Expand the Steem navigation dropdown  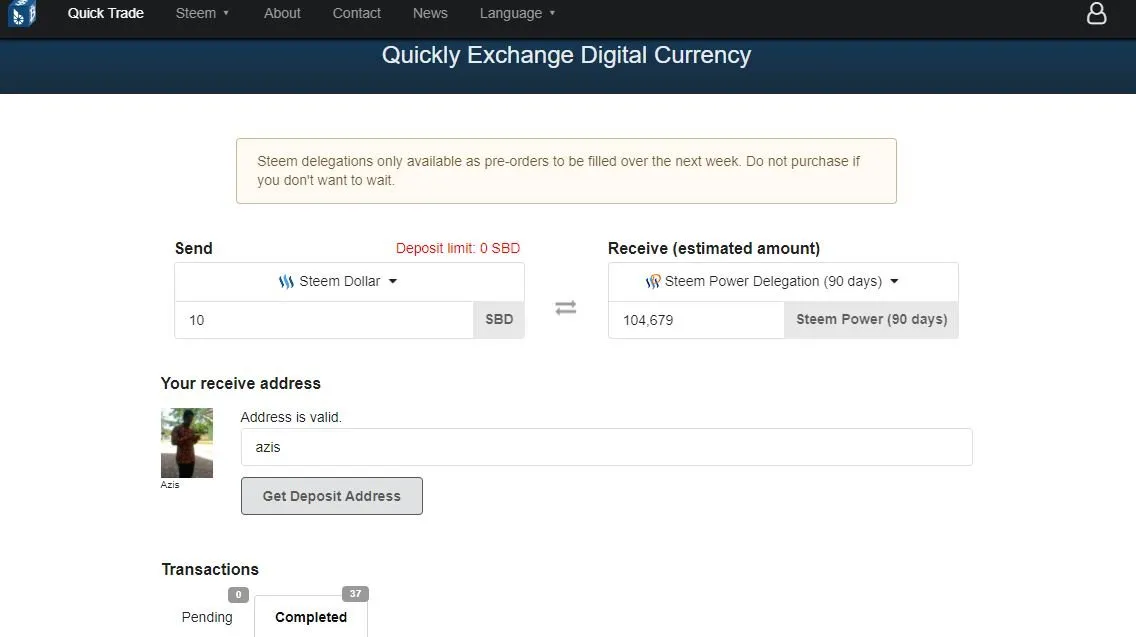coord(202,13)
